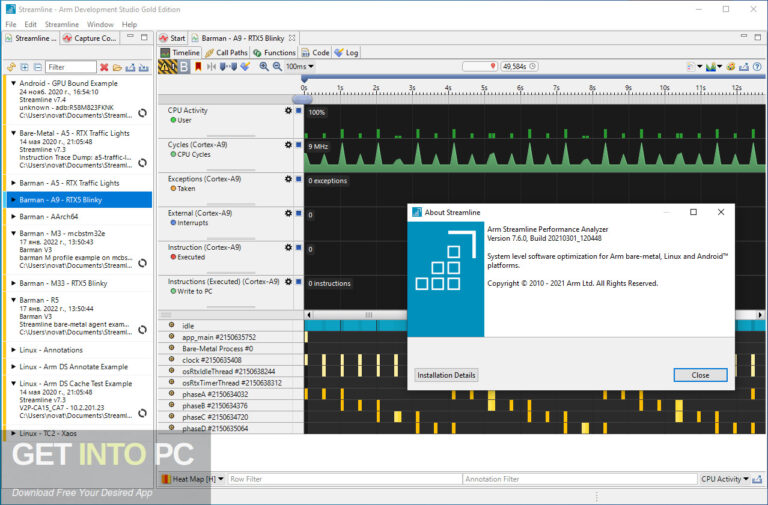The image size is (768, 505).
Task: Open the Cycles (Cortex-A9) chart gear settings
Action: [288, 145]
